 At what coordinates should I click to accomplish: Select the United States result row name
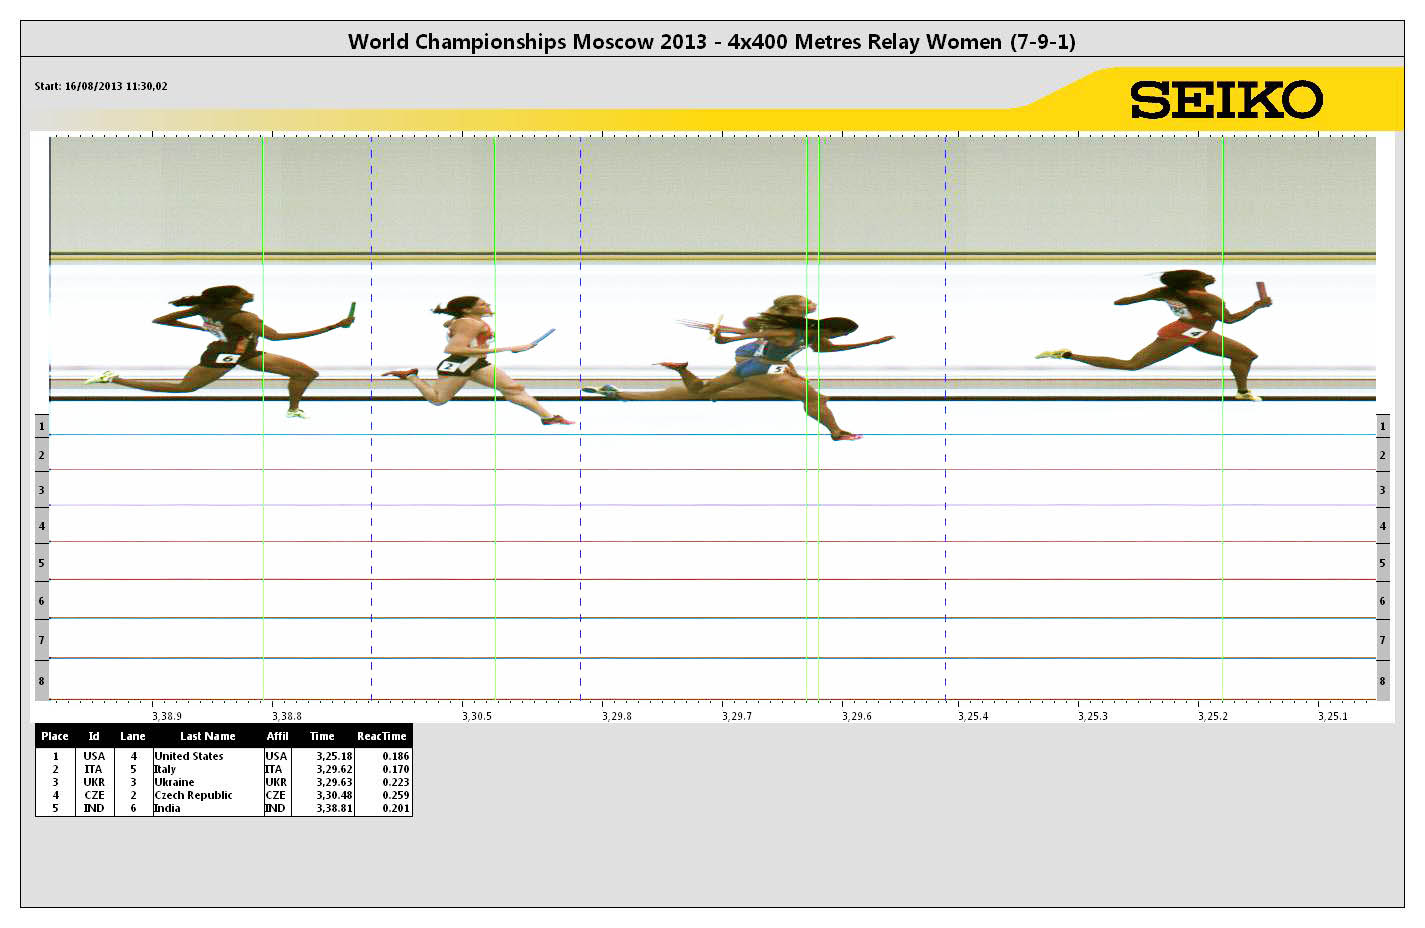(189, 756)
